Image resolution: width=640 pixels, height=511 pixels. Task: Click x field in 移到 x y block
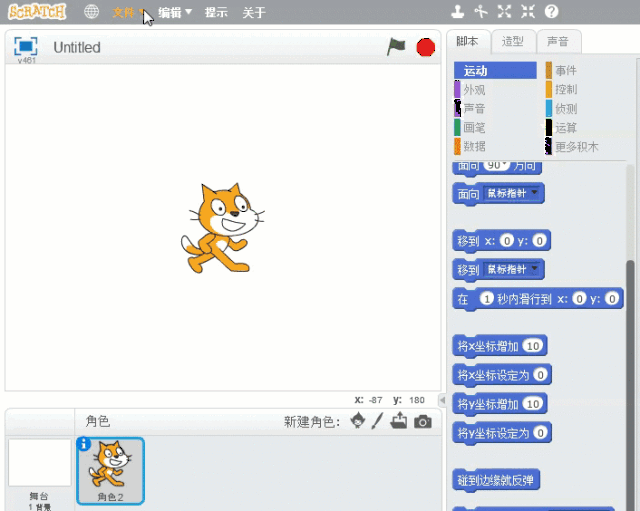pos(507,241)
